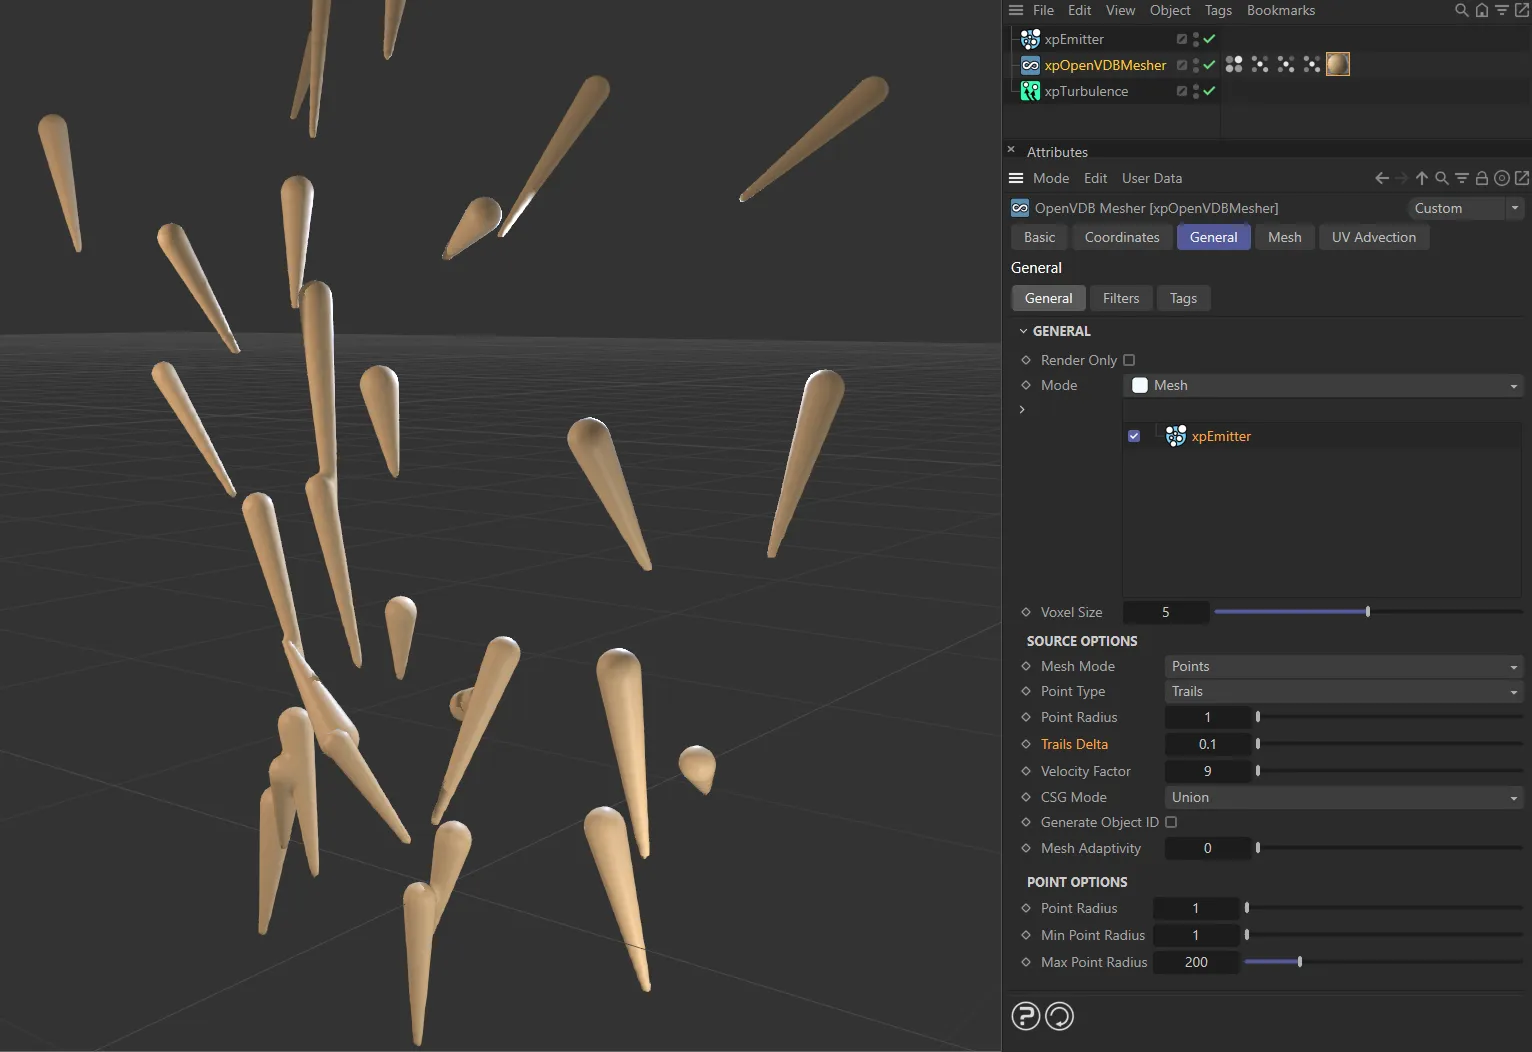Click the search magnifier in the top toolbar
The image size is (1532, 1052).
(1461, 10)
